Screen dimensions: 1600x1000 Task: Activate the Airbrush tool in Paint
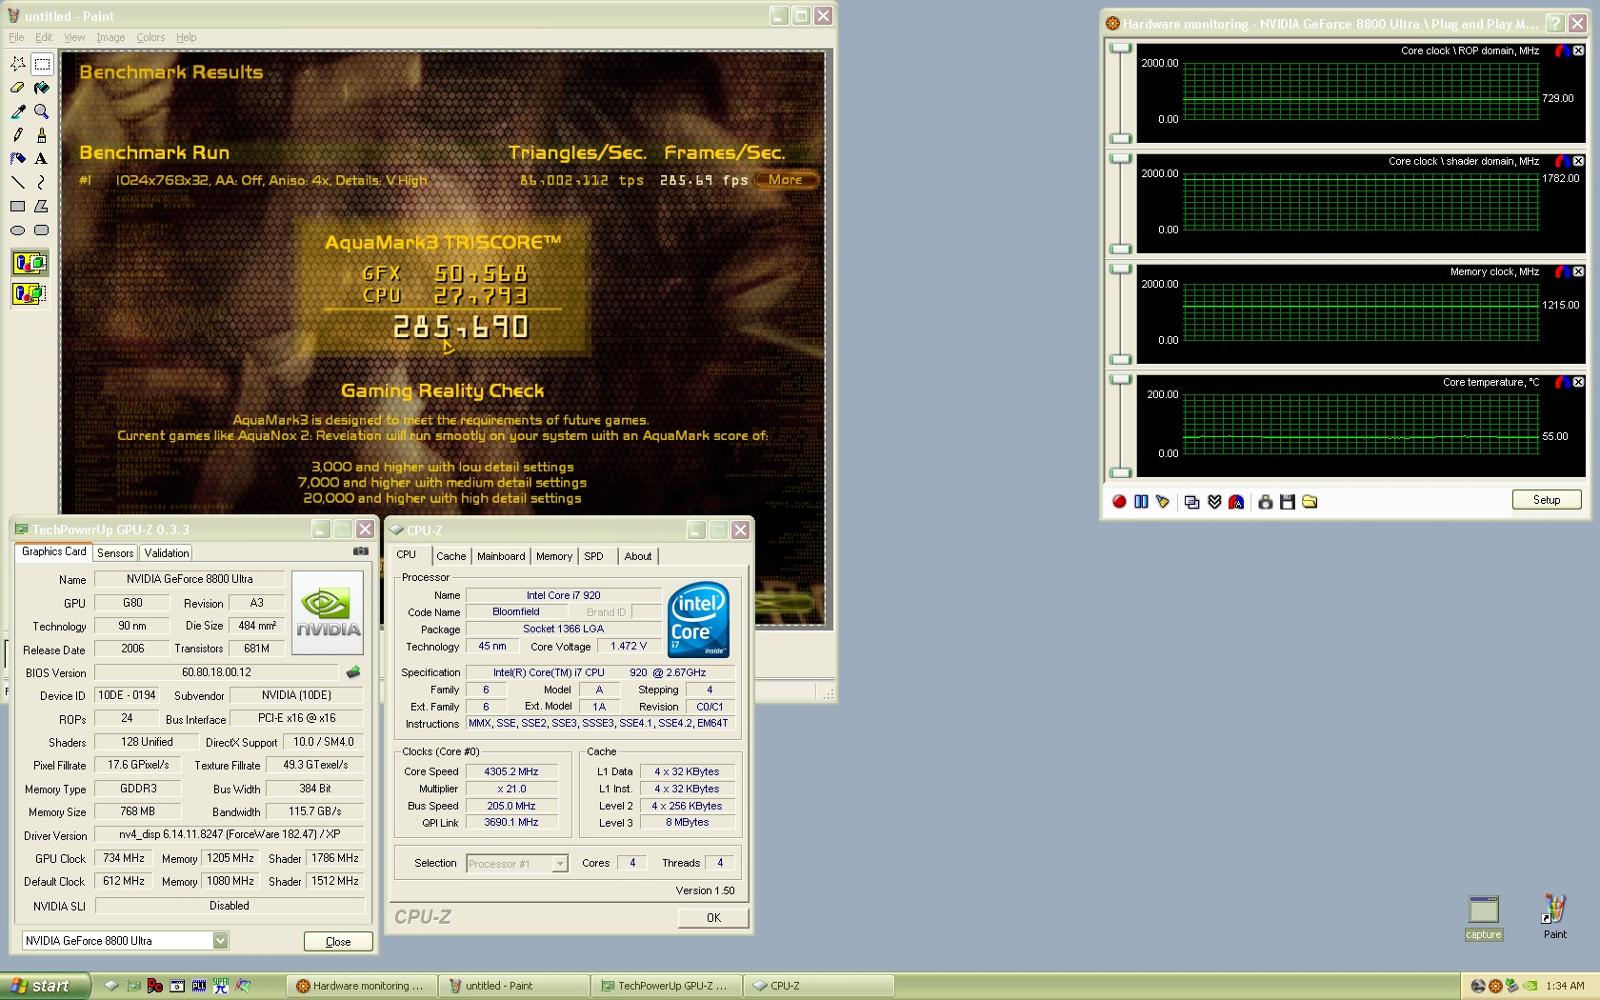coord(18,158)
